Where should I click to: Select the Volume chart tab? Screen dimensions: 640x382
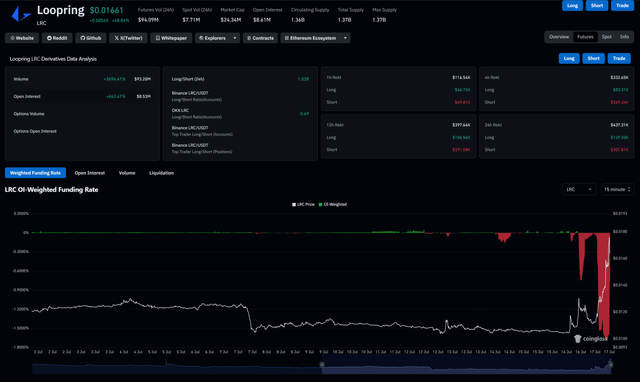pyautogui.click(x=127, y=173)
